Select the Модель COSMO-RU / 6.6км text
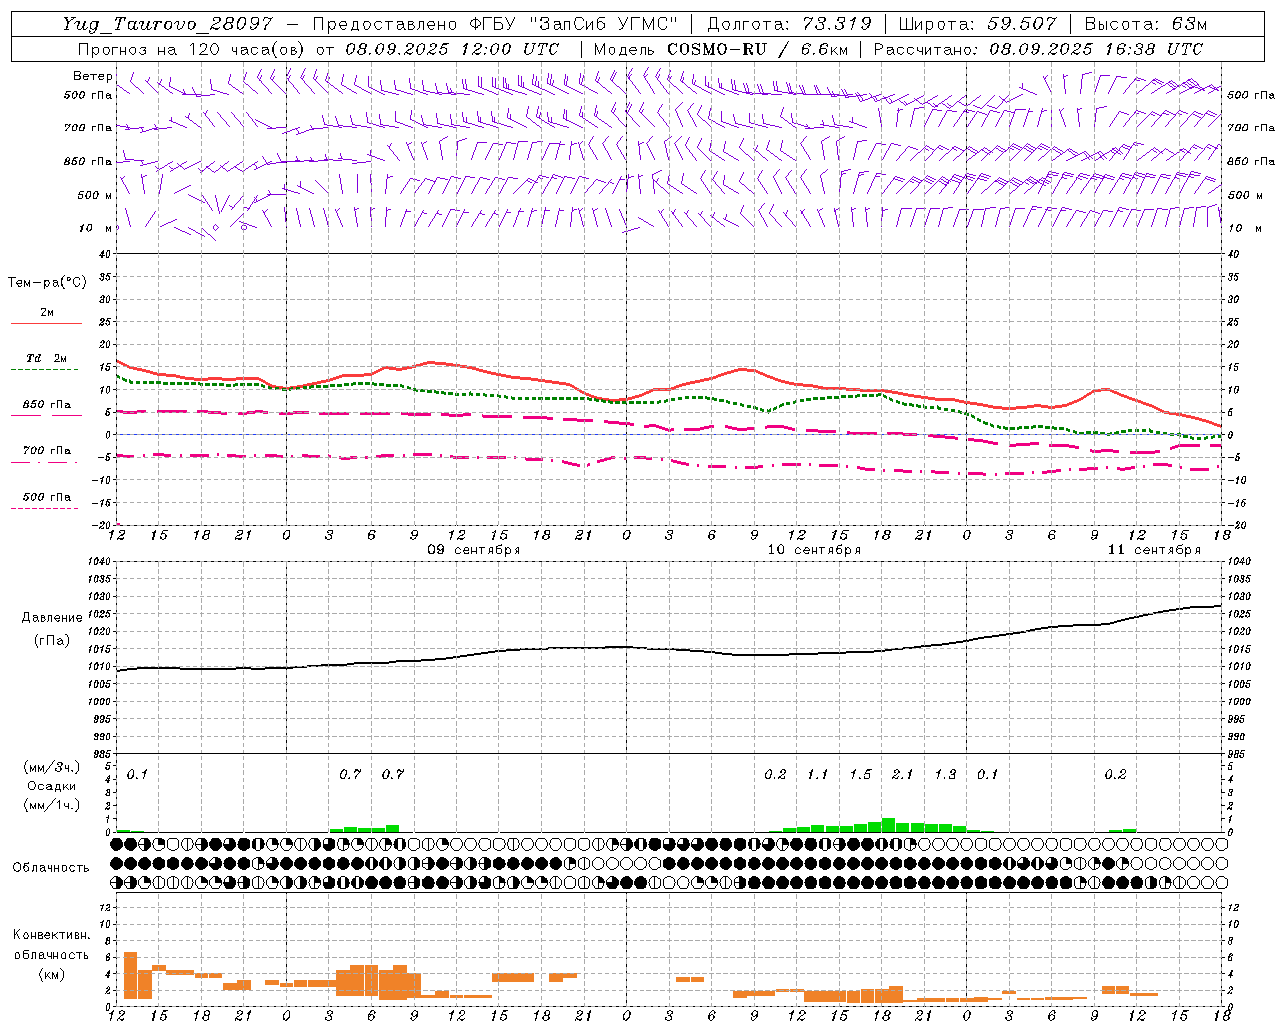Viewport: 1280px width, 1024px height. click(x=720, y=48)
